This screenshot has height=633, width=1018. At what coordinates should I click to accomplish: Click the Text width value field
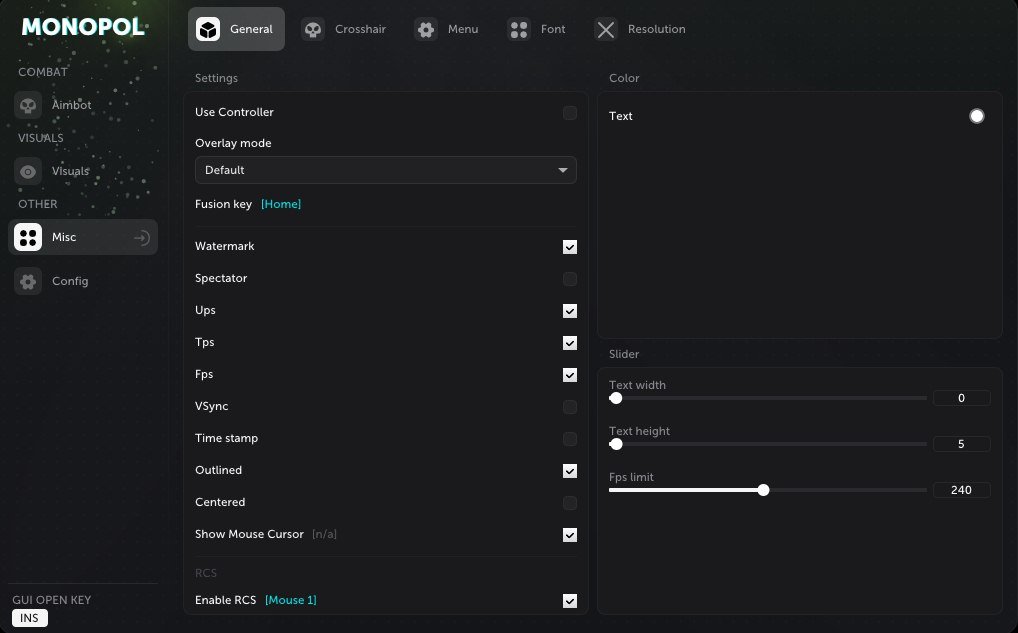[962, 398]
